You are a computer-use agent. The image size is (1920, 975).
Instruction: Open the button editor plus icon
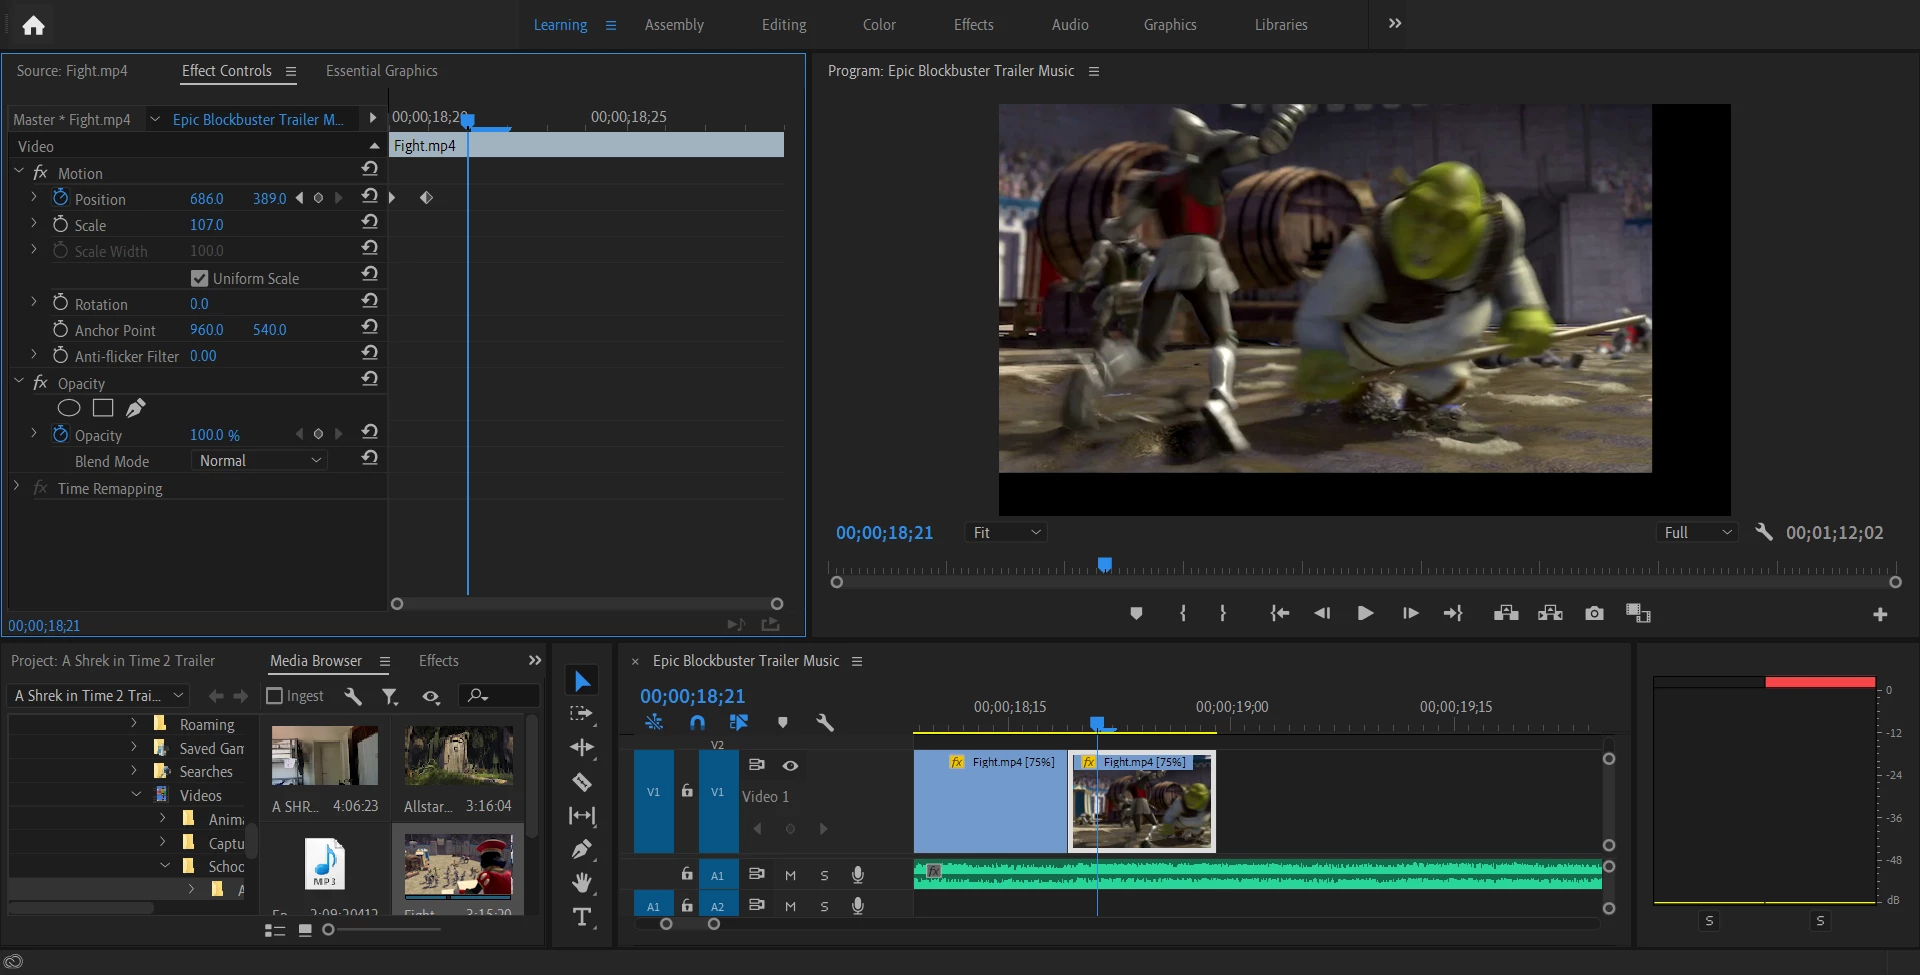click(1880, 614)
